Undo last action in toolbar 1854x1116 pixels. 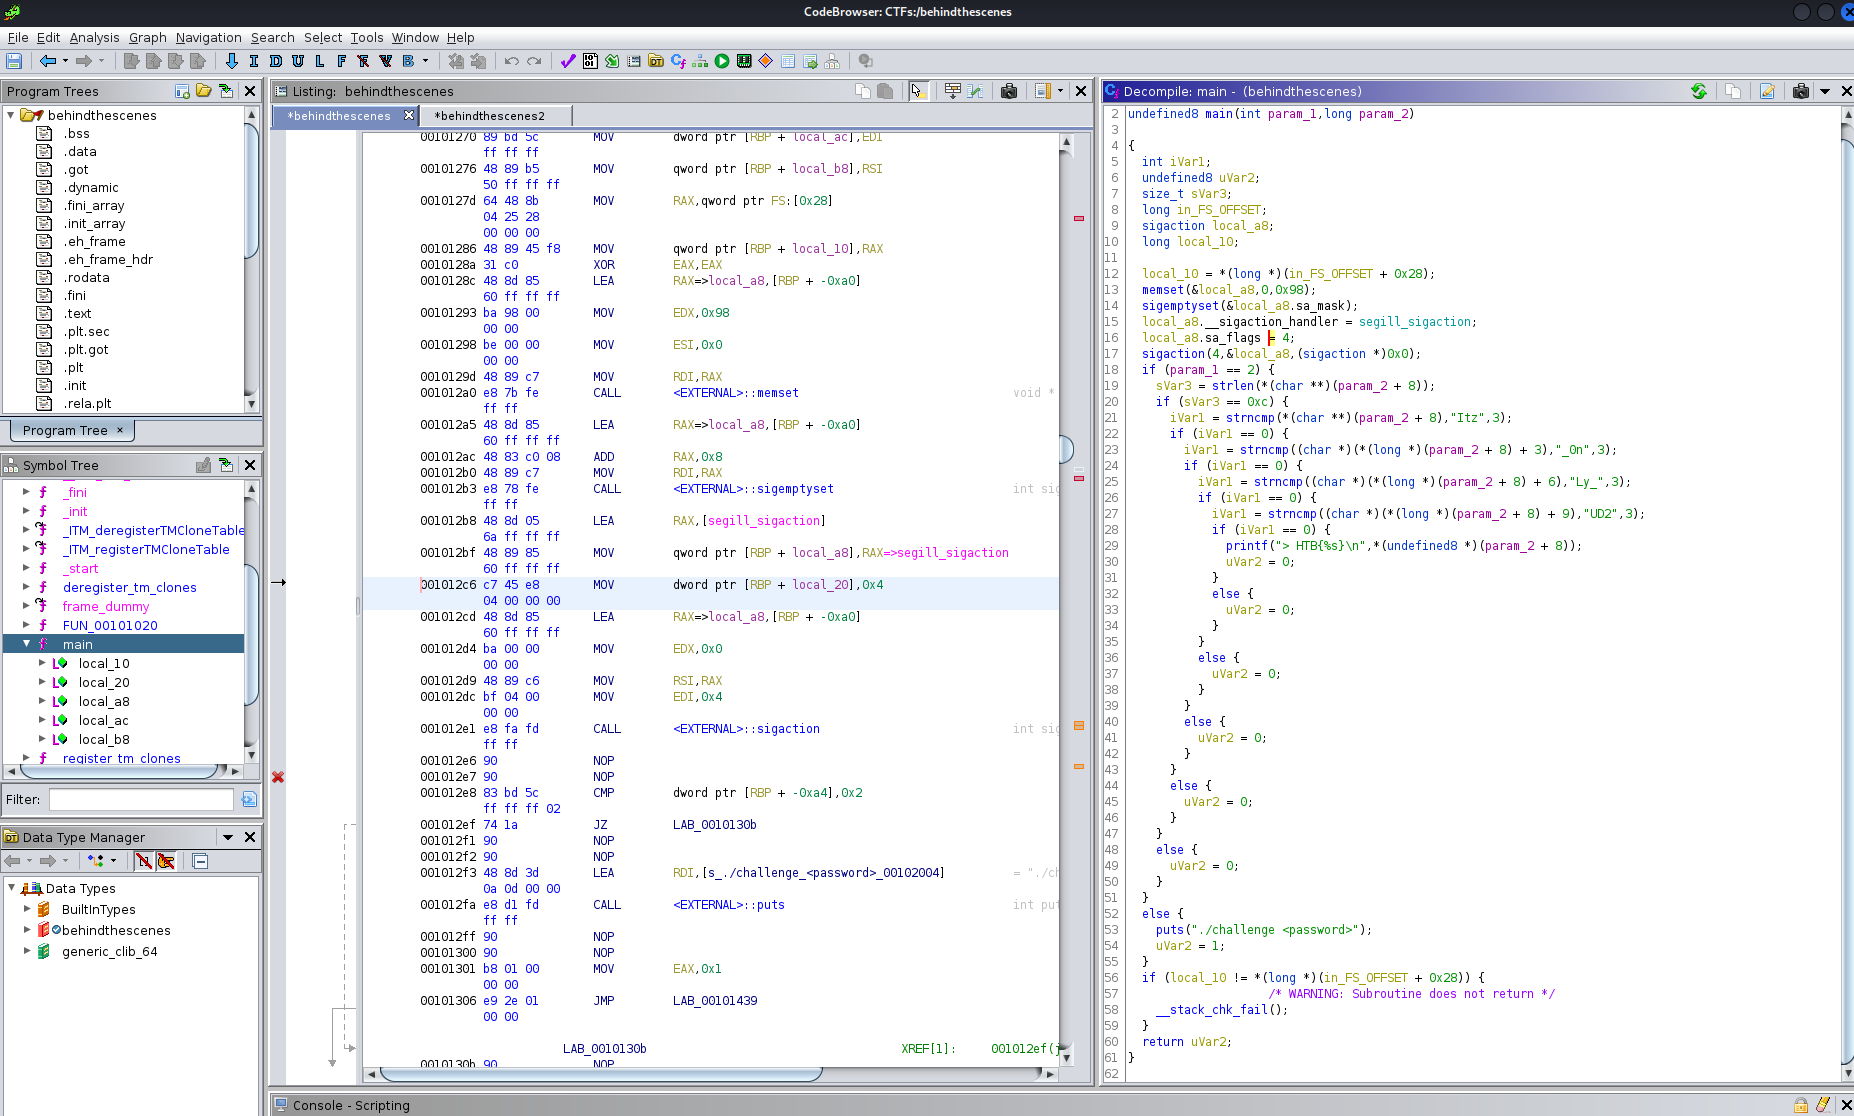(x=511, y=62)
